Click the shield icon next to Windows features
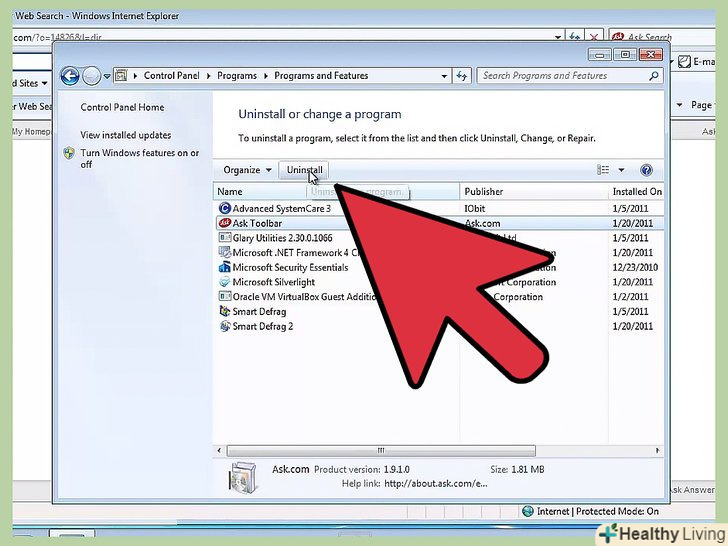This screenshot has height=546, width=728. pyautogui.click(x=69, y=153)
